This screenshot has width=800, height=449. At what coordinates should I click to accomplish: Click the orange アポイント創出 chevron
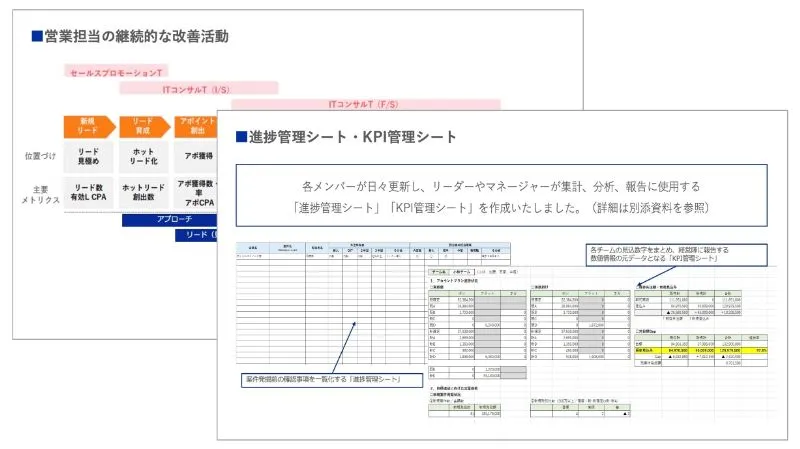click(x=196, y=127)
